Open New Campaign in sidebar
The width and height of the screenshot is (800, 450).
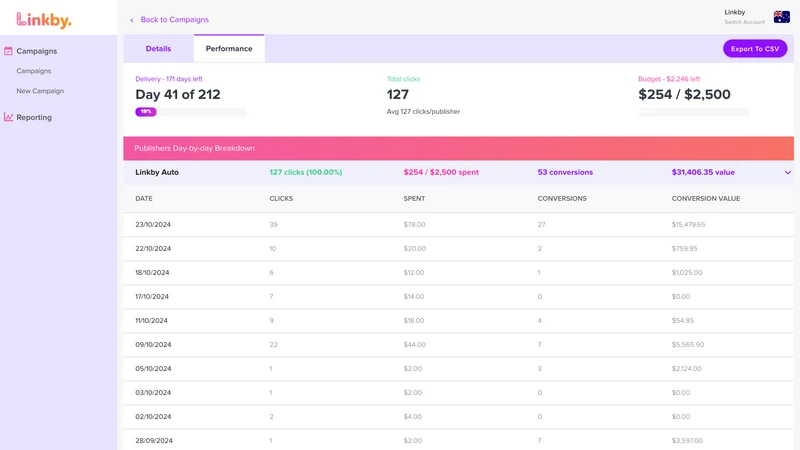40,91
